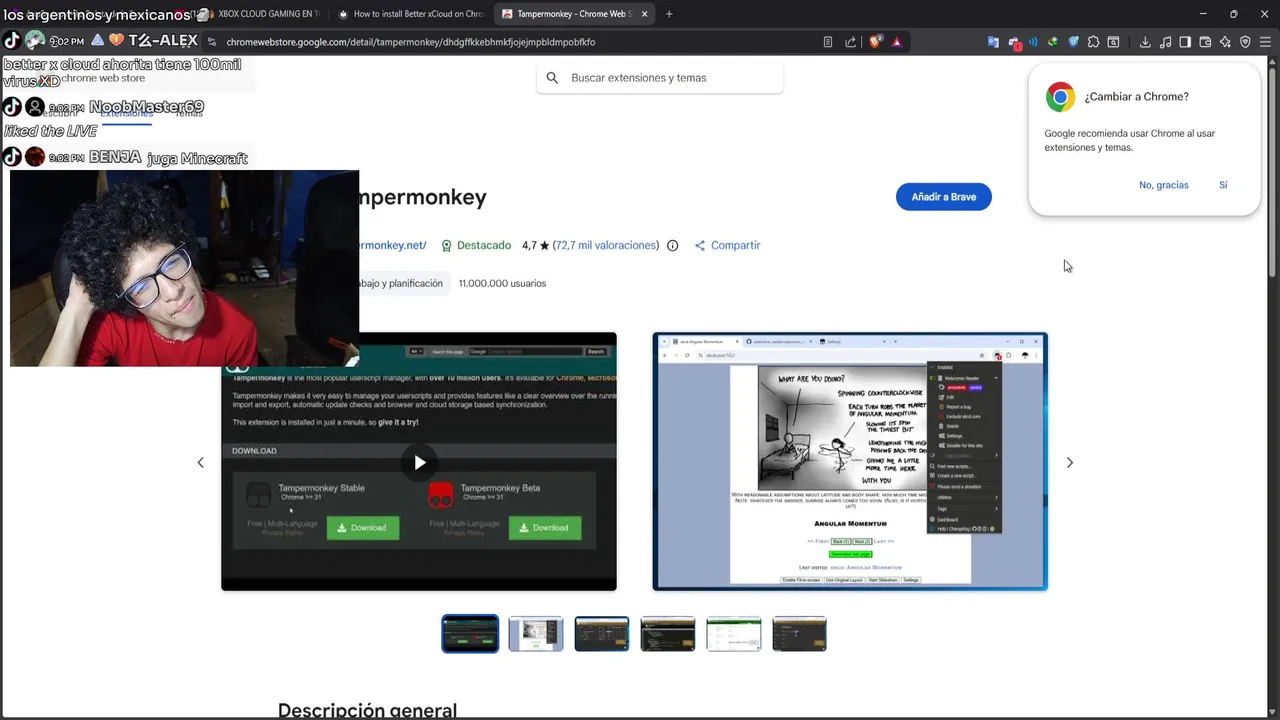The image size is (1280, 720).
Task: Close the Tampermonkey tab
Action: click(x=644, y=14)
